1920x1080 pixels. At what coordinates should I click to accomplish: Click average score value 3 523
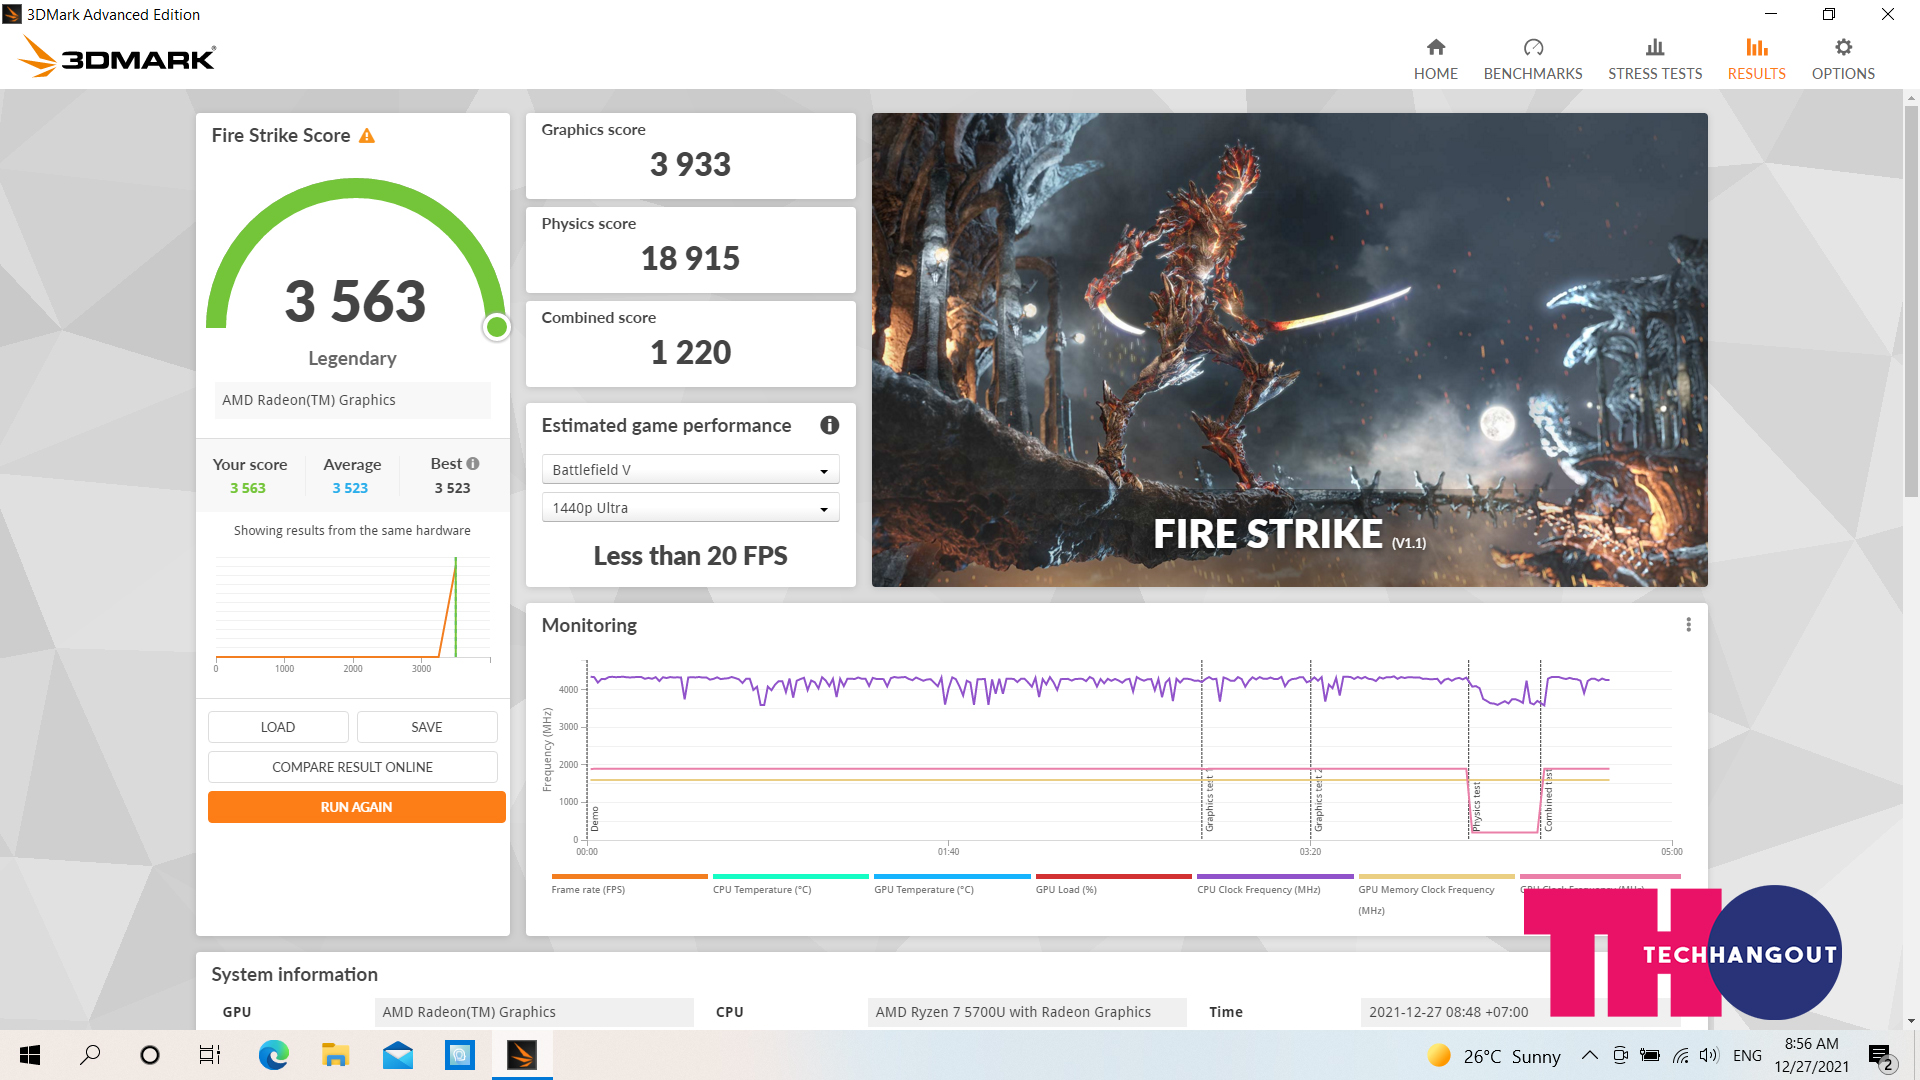click(x=350, y=488)
